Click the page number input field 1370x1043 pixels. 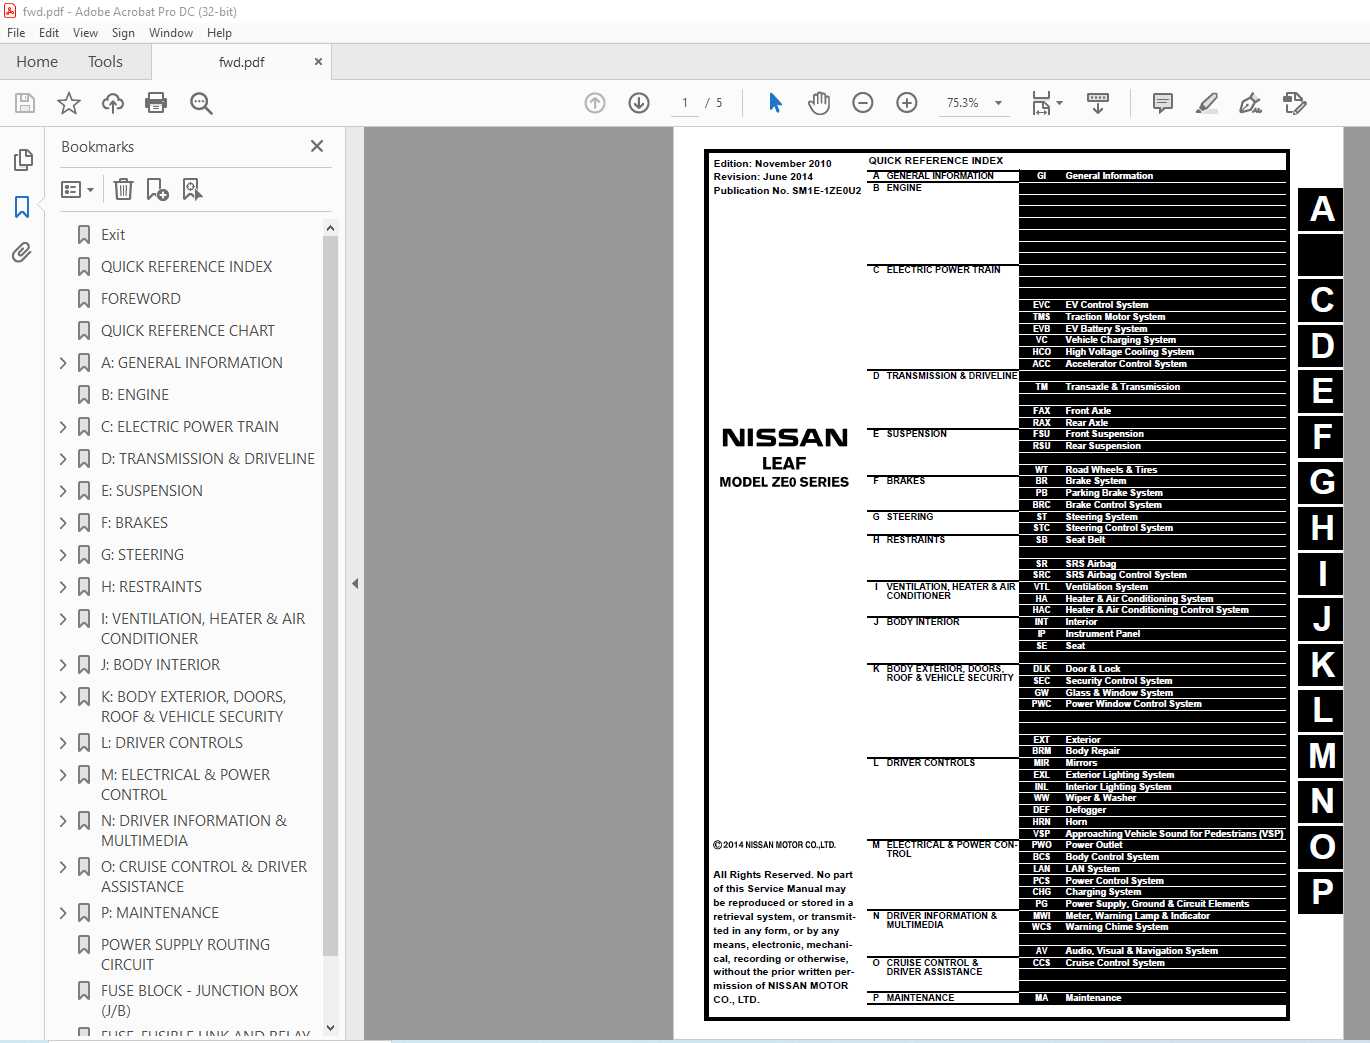(x=685, y=103)
